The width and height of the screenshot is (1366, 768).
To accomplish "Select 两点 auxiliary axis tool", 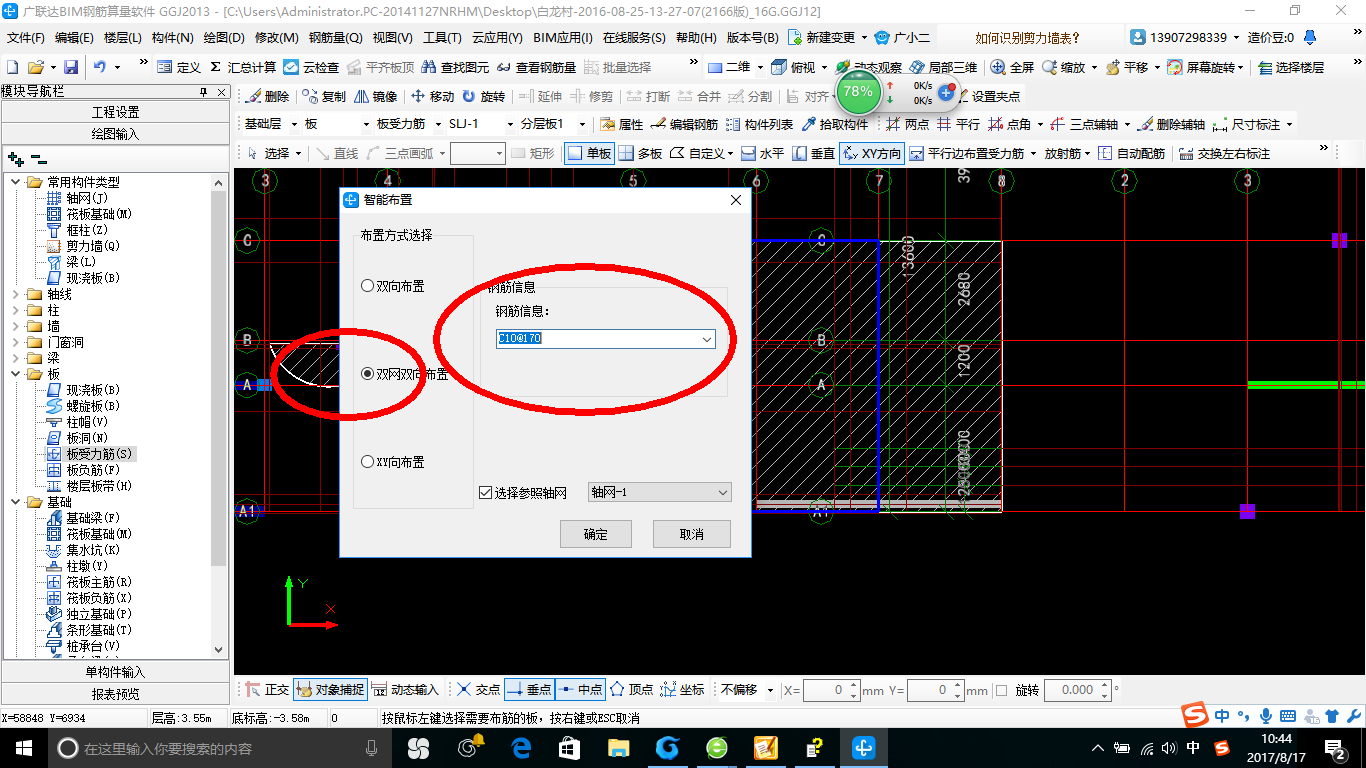I will tap(907, 125).
